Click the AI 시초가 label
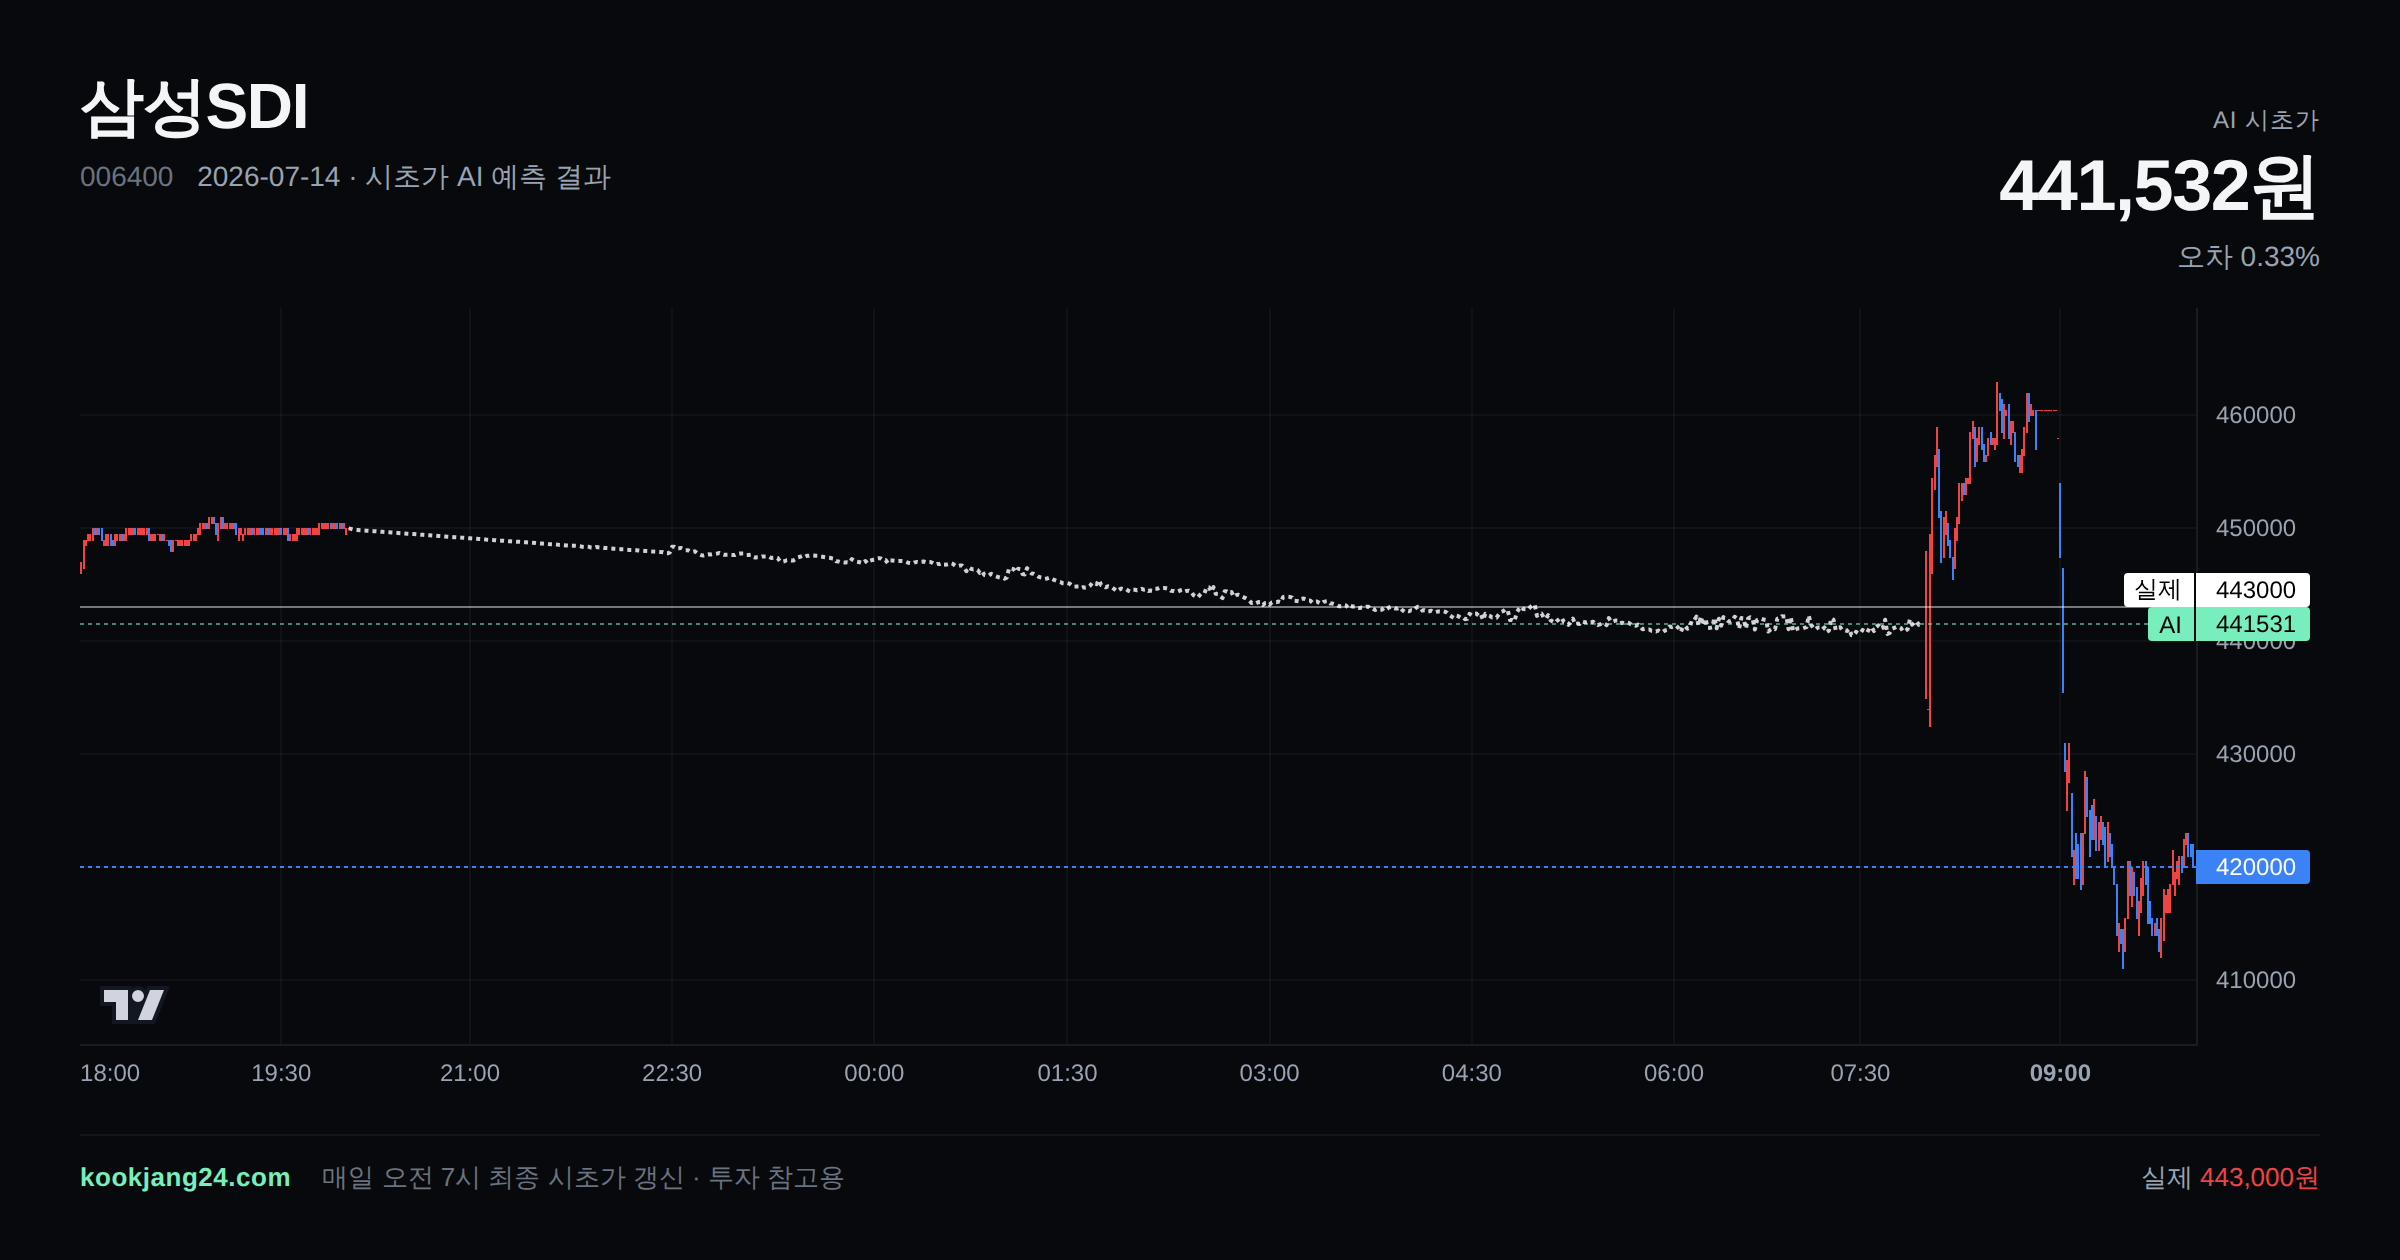The height and width of the screenshot is (1260, 2400). (x=2265, y=120)
